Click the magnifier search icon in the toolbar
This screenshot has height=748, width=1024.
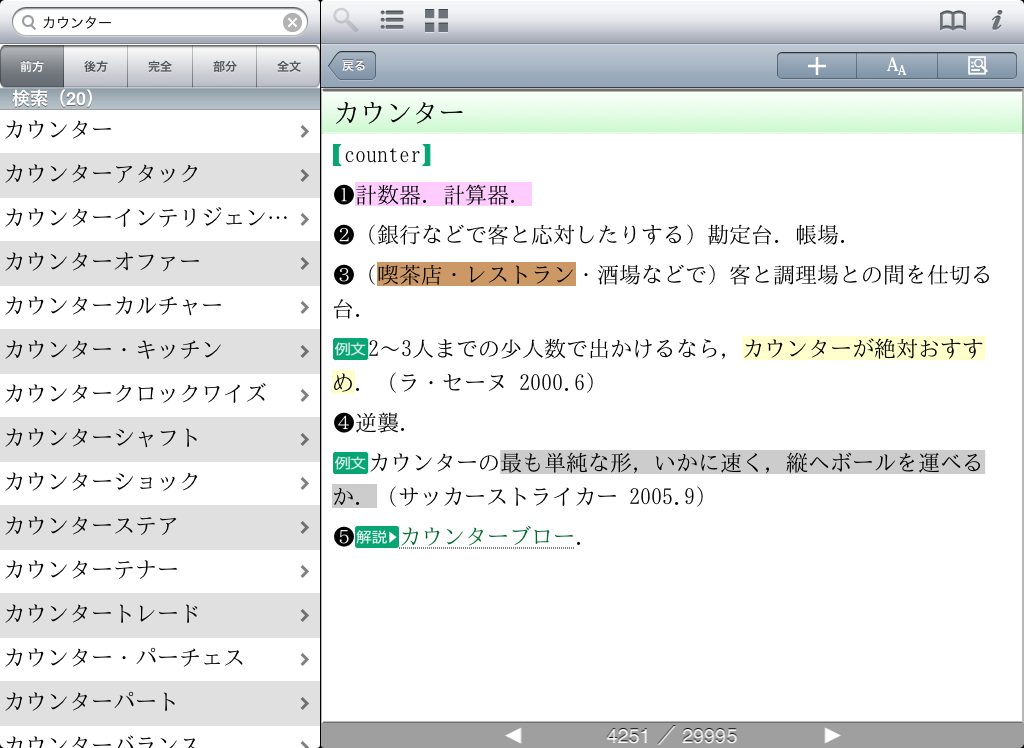[x=345, y=20]
